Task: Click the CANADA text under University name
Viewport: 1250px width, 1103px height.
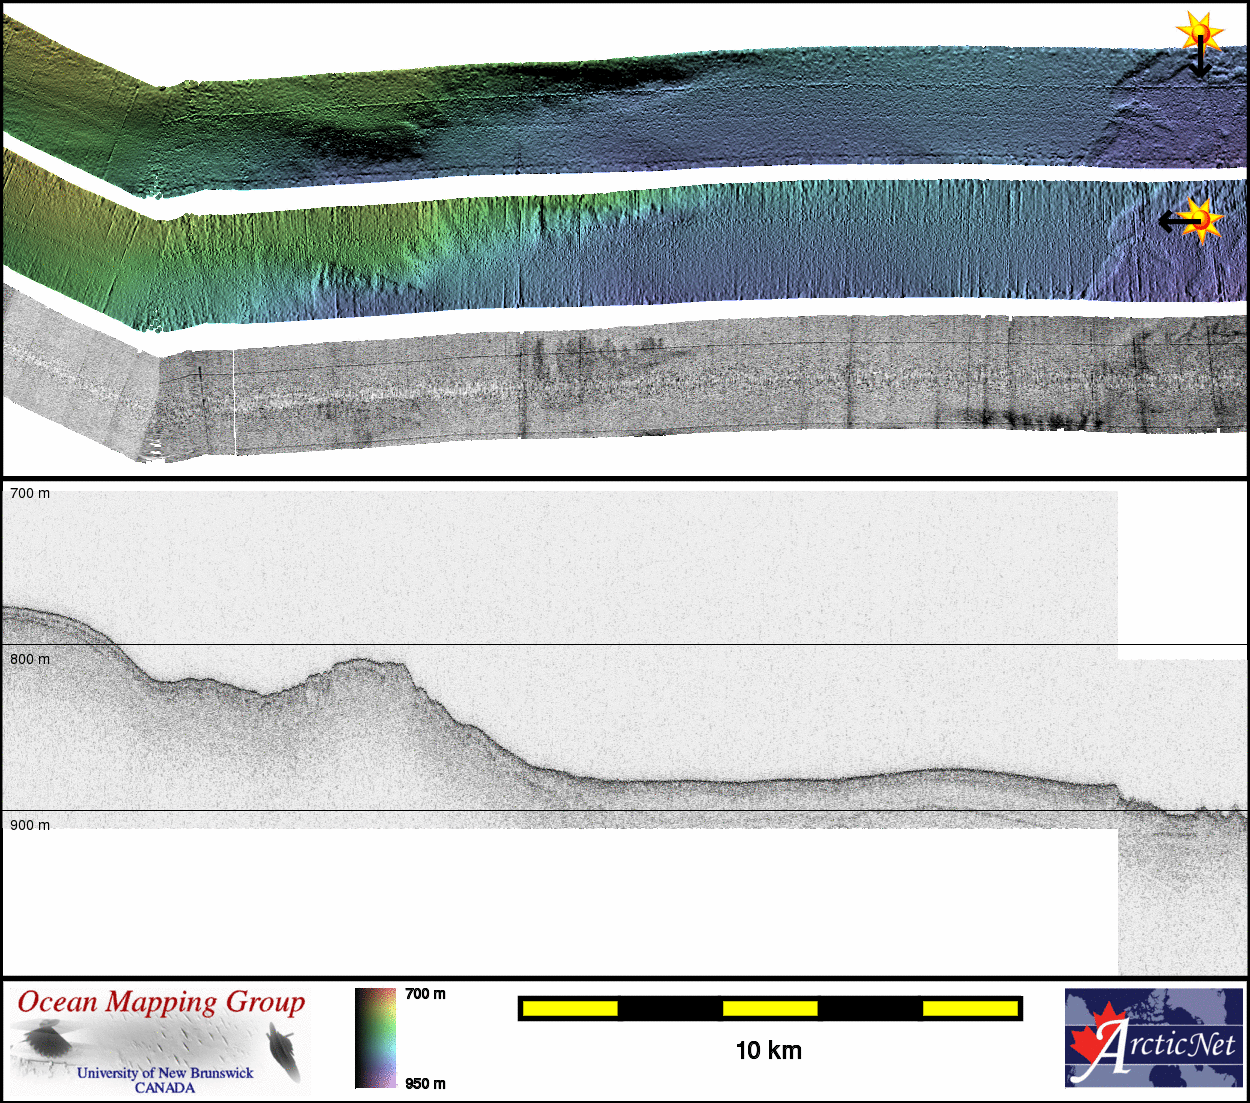Action: 165,1088
